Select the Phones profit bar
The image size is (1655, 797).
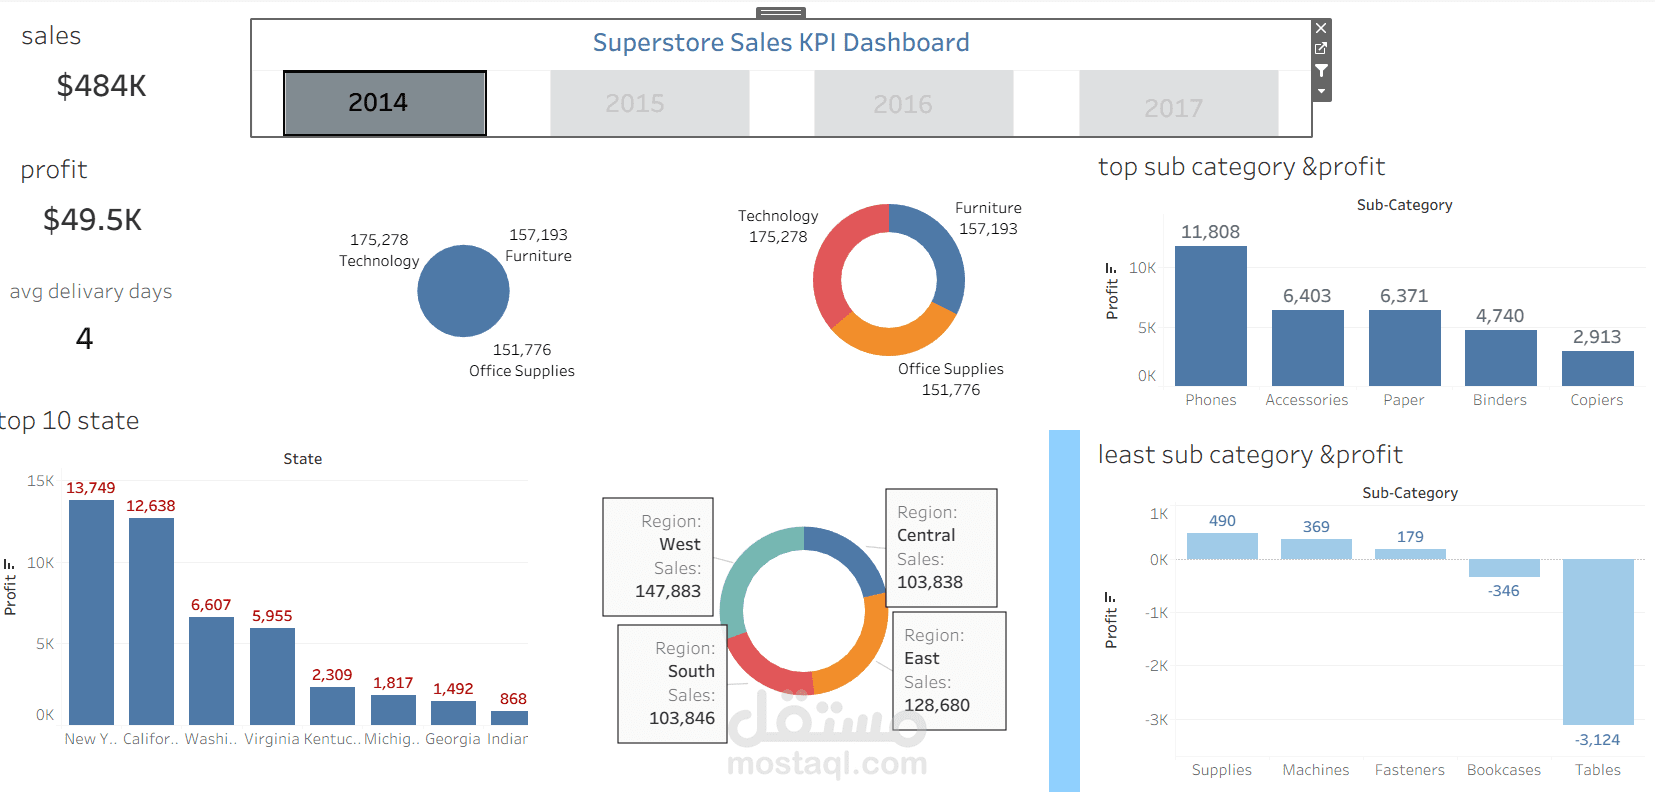(x=1211, y=316)
